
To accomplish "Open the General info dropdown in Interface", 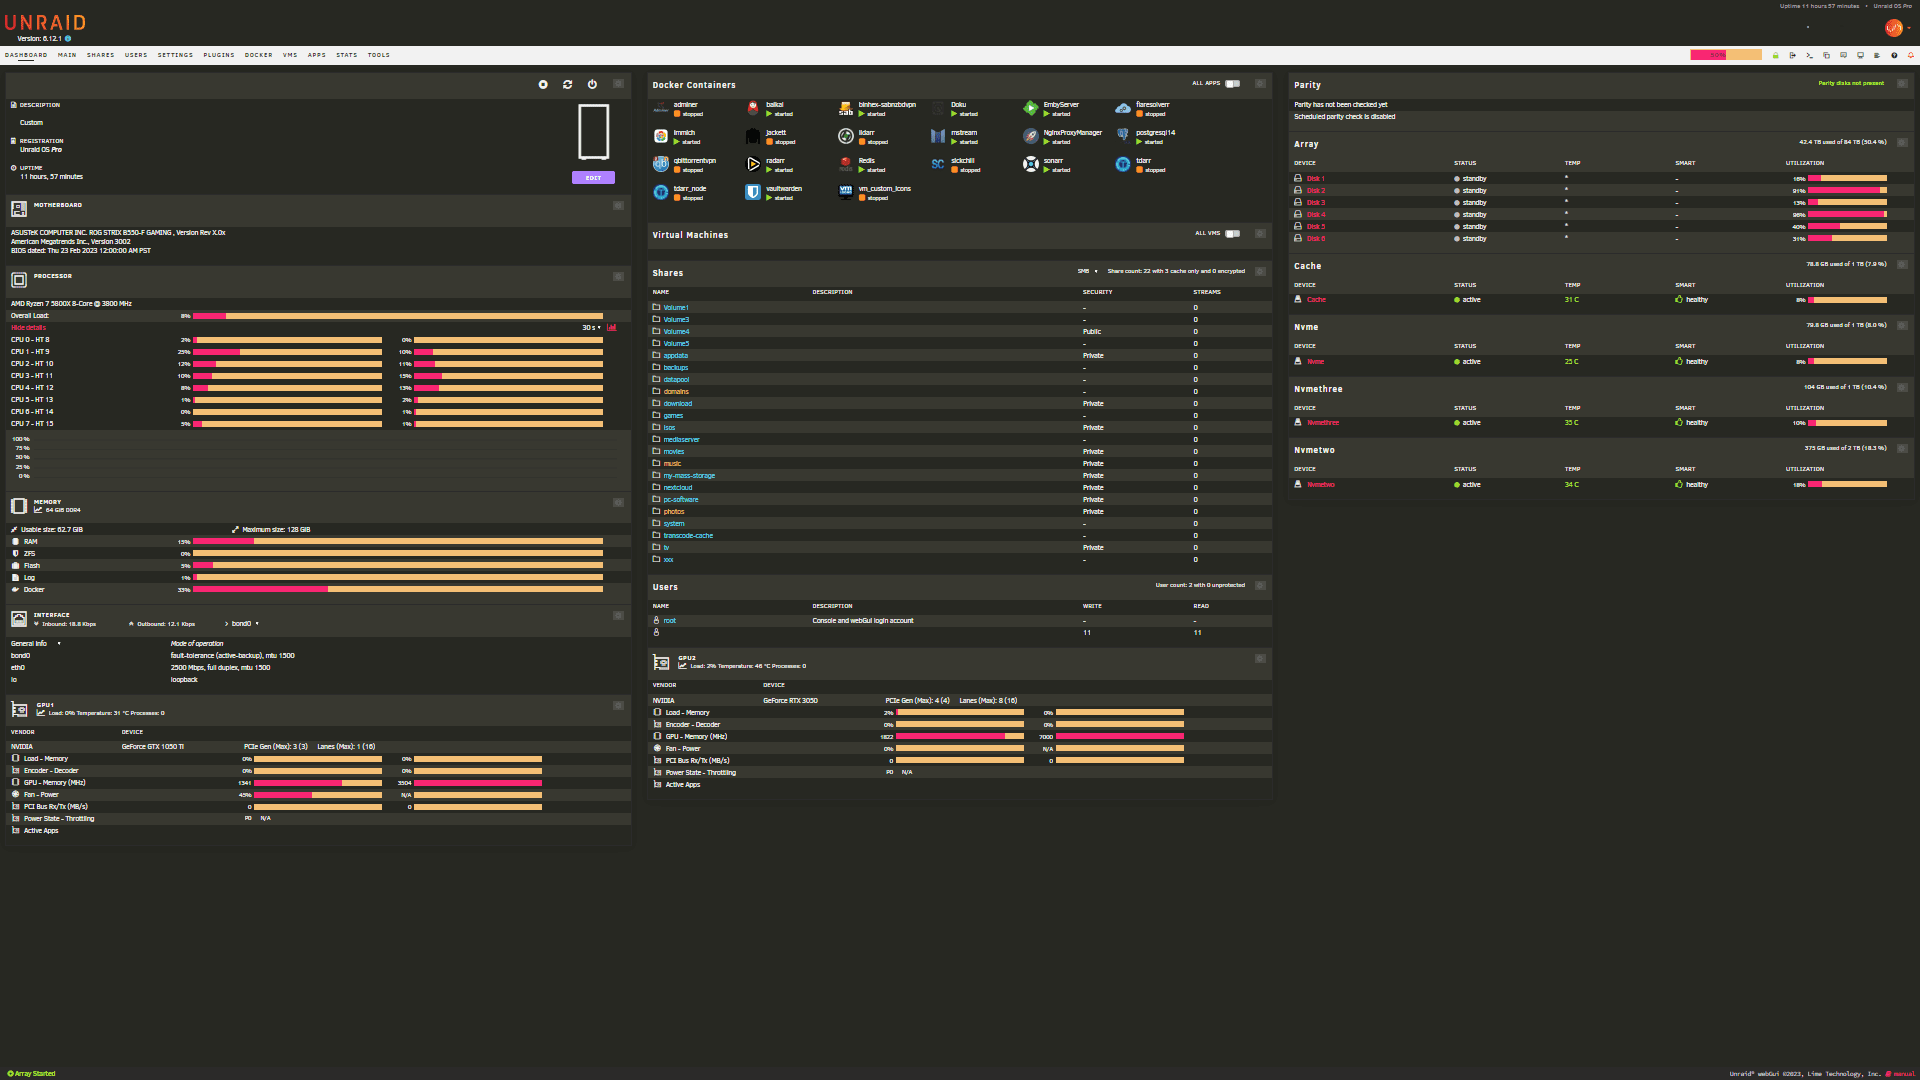I will pos(36,644).
